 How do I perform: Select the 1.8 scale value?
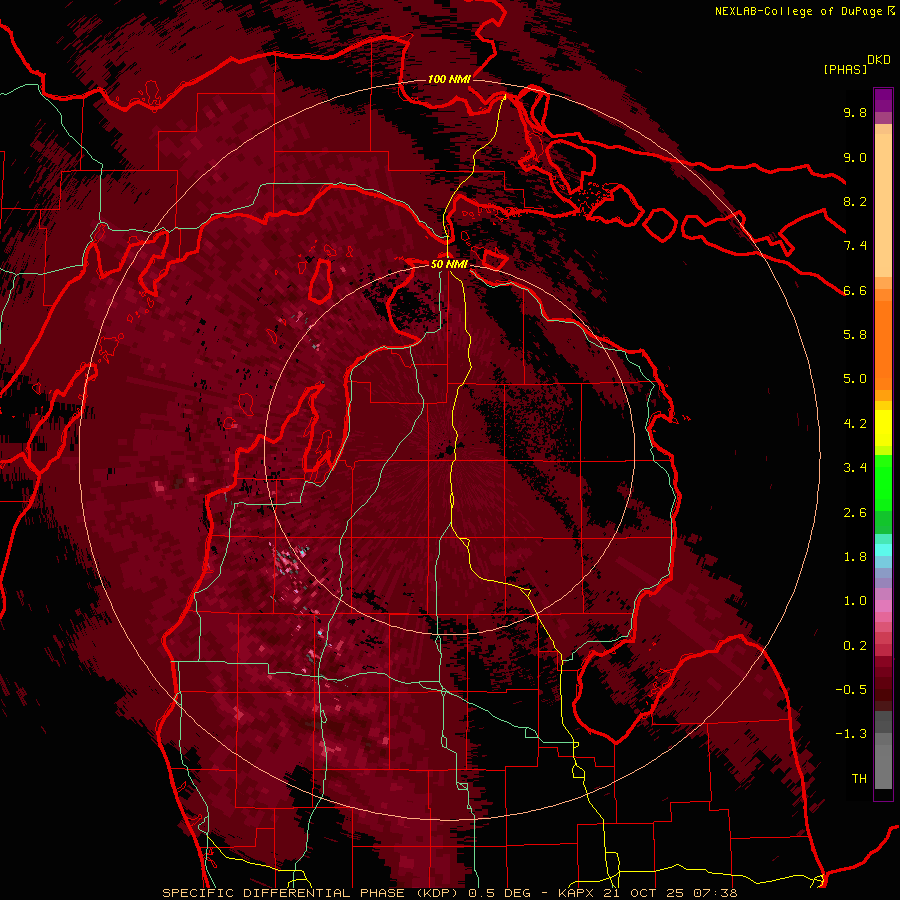pyautogui.click(x=855, y=557)
